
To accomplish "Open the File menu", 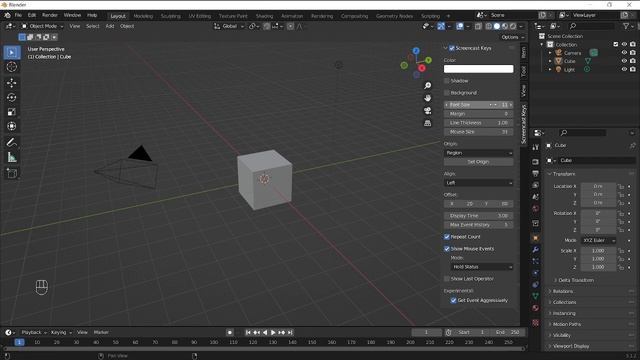I will [18, 15].
